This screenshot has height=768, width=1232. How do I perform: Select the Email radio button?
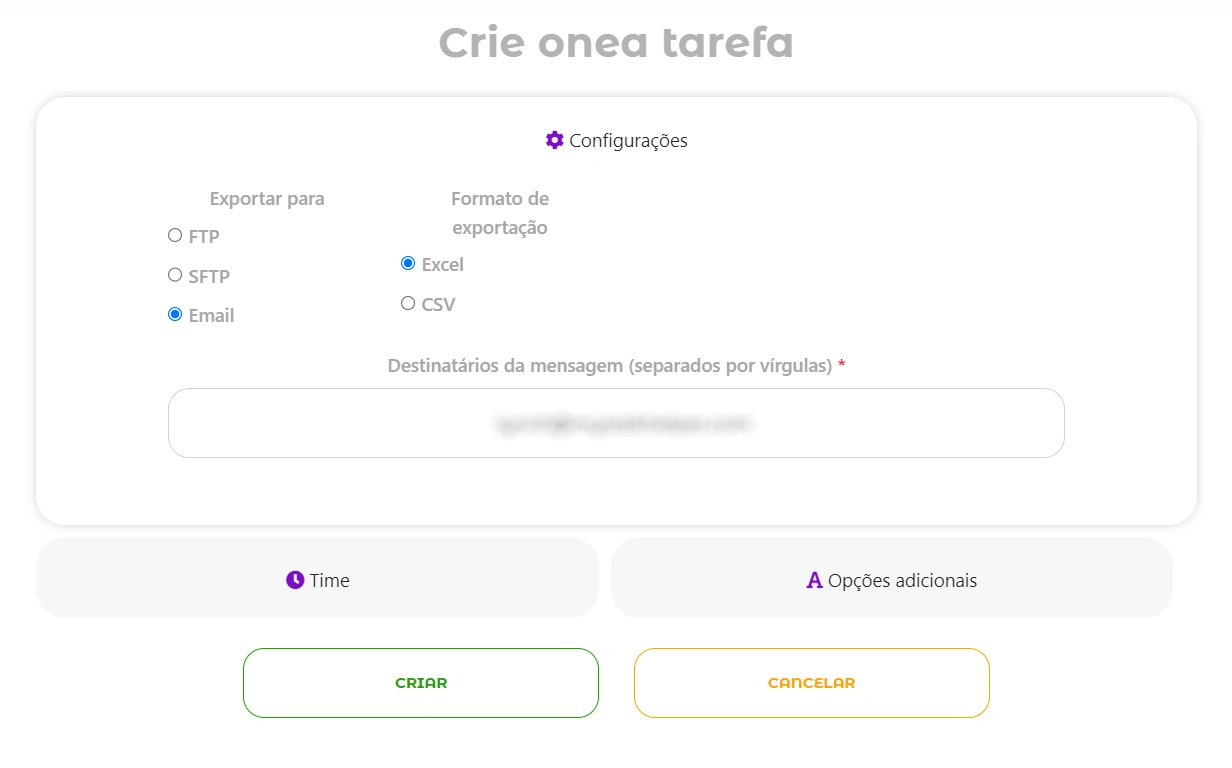tap(175, 314)
